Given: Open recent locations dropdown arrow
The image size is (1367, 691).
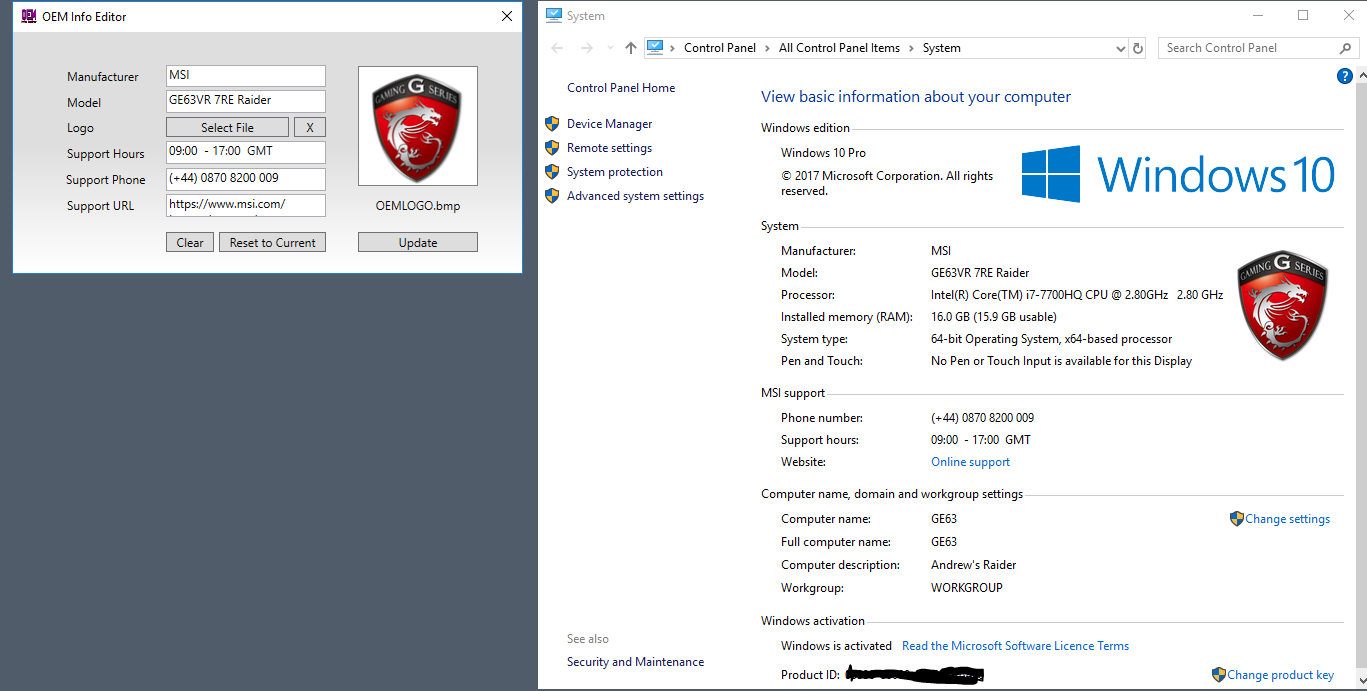Looking at the screenshot, I should pyautogui.click(x=610, y=48).
